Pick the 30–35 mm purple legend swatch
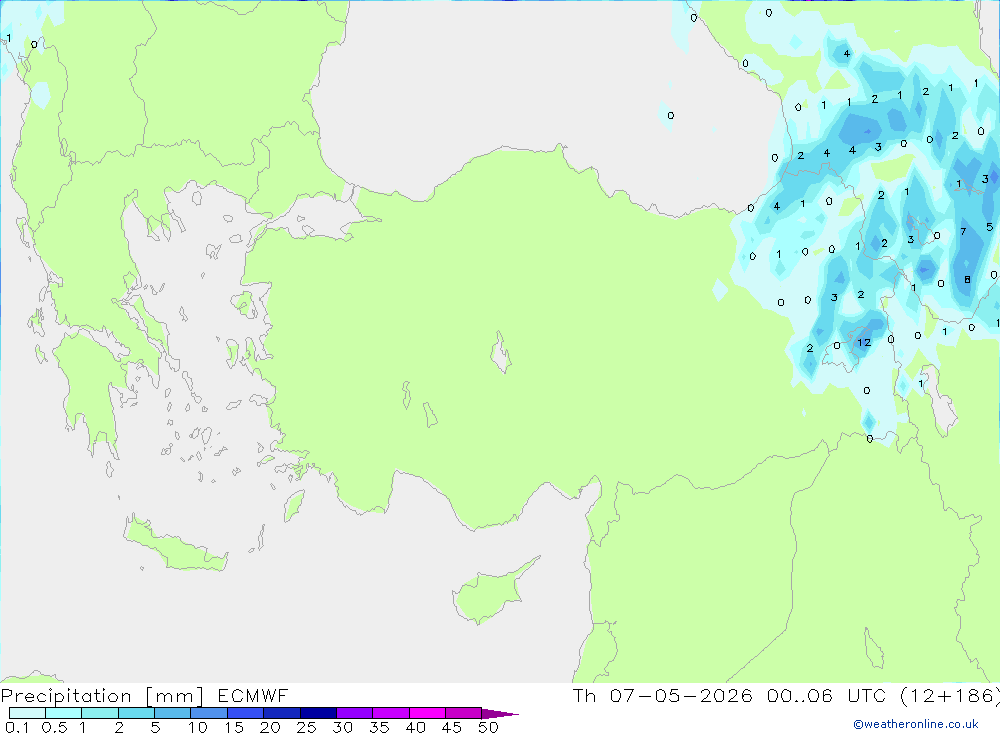The image size is (1000, 733). [x=354, y=713]
